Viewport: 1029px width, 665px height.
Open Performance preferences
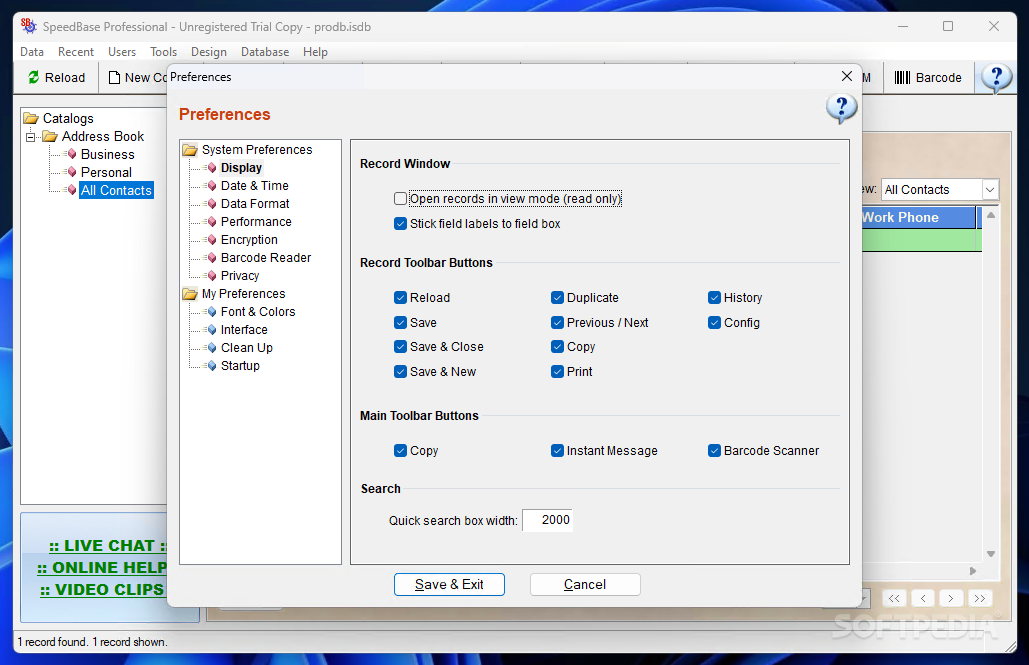(x=256, y=222)
